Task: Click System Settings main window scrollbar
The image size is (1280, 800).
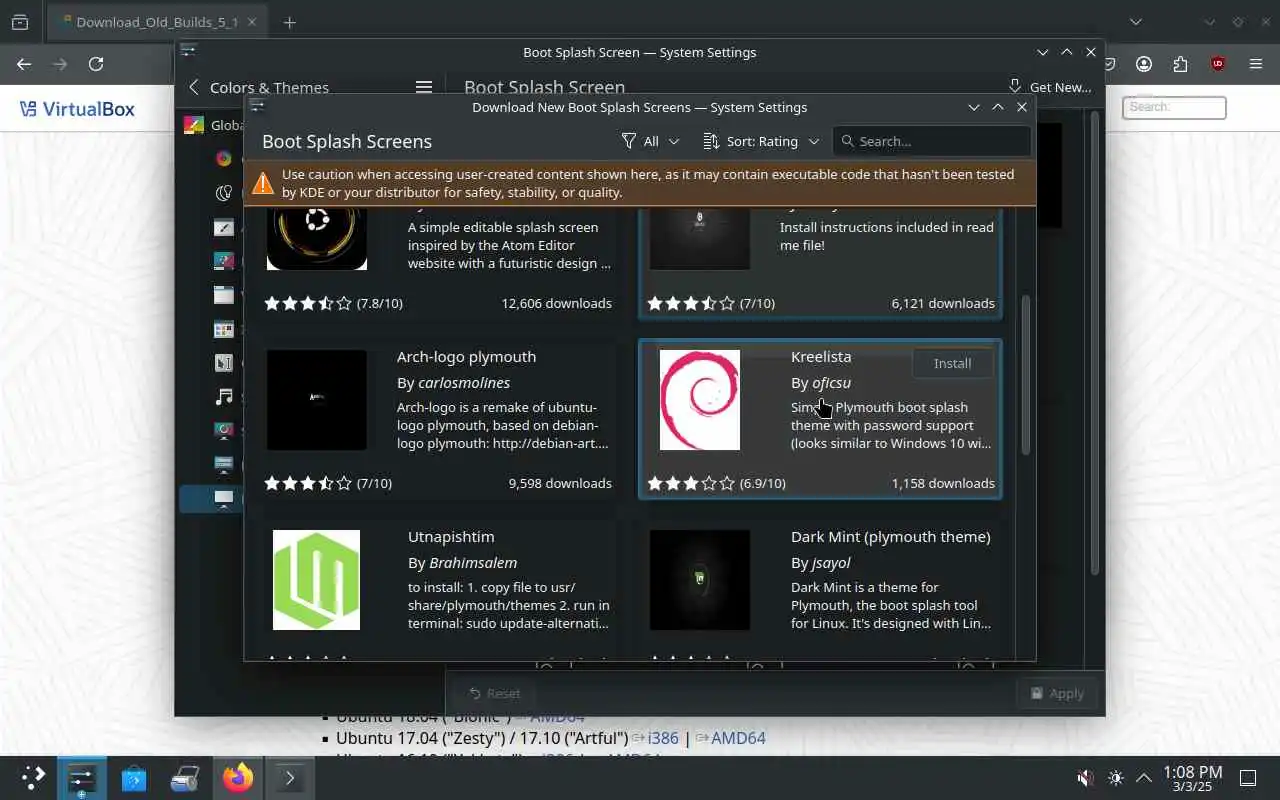Action: (1096, 342)
